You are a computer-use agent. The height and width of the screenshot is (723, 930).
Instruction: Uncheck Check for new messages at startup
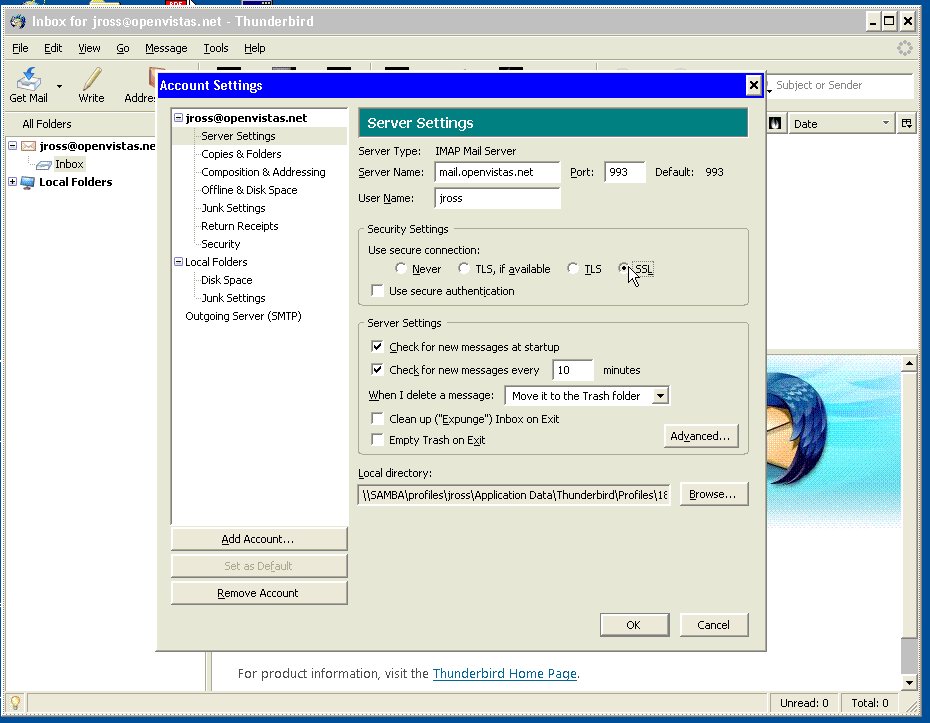click(x=377, y=346)
